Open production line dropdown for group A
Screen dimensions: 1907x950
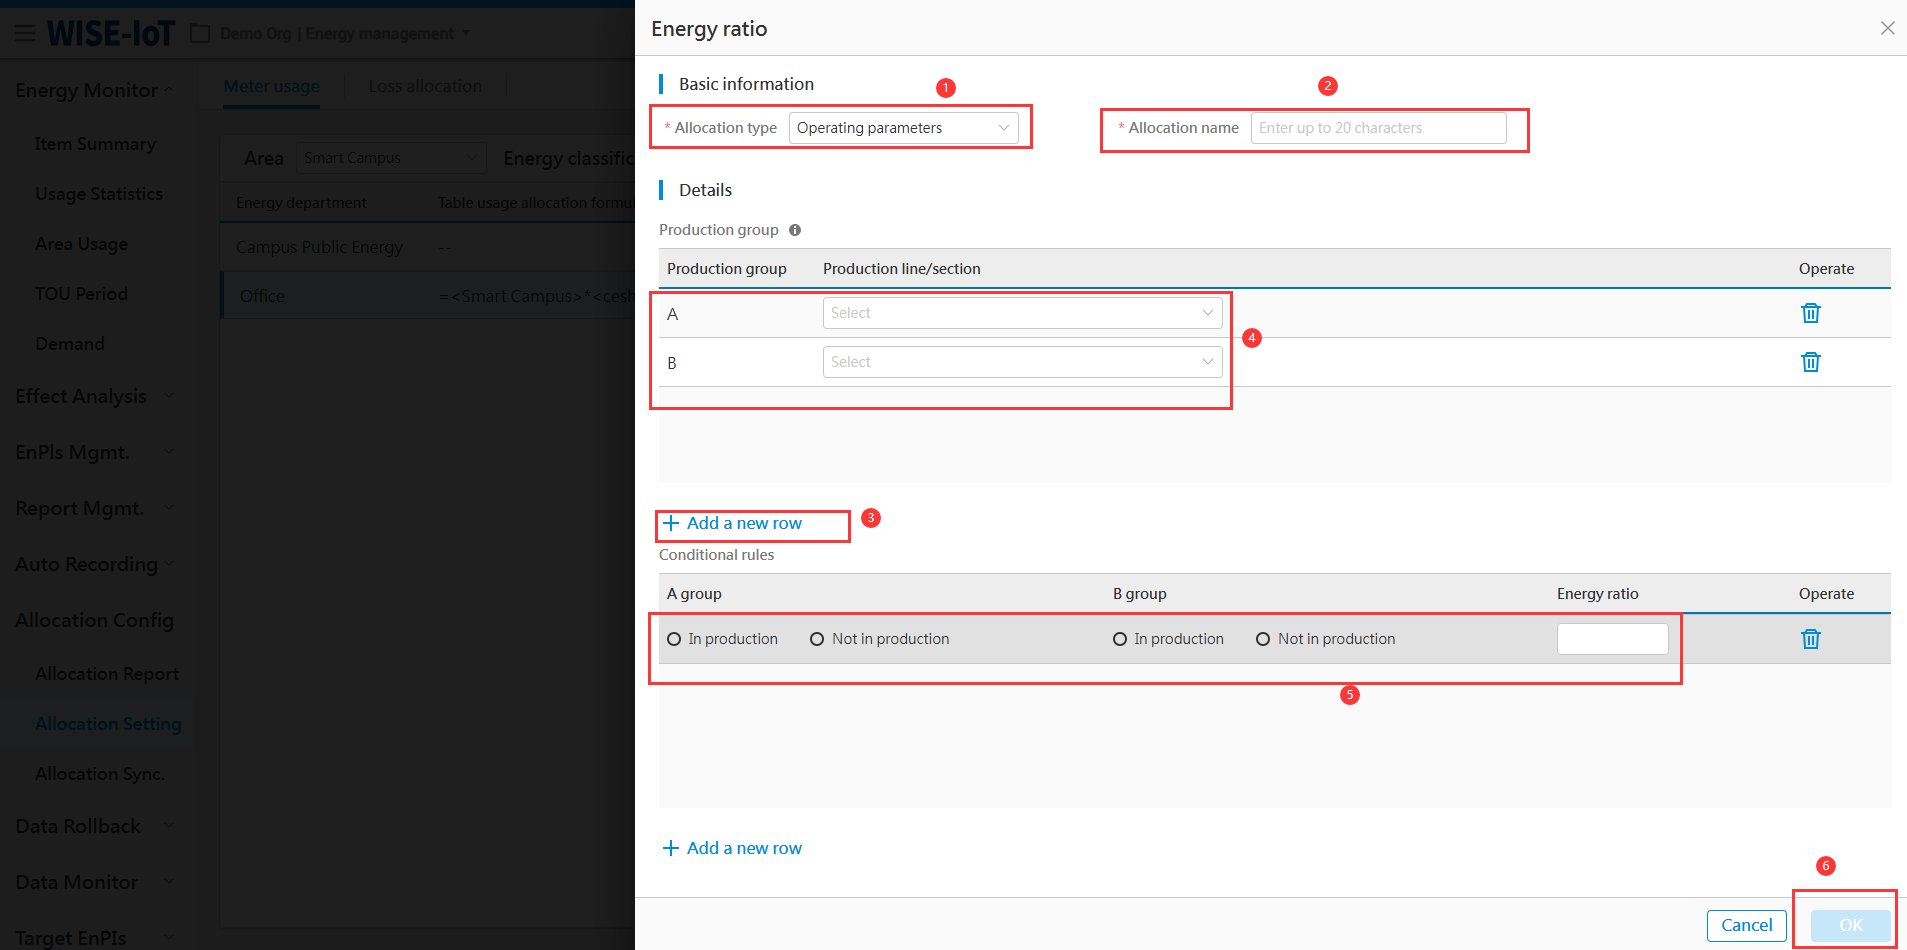[1021, 313]
